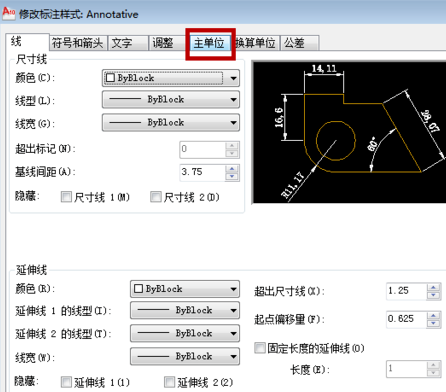This screenshot has width=446, height=392.
Task: Click the 基线间距 input field
Action: tap(203, 172)
